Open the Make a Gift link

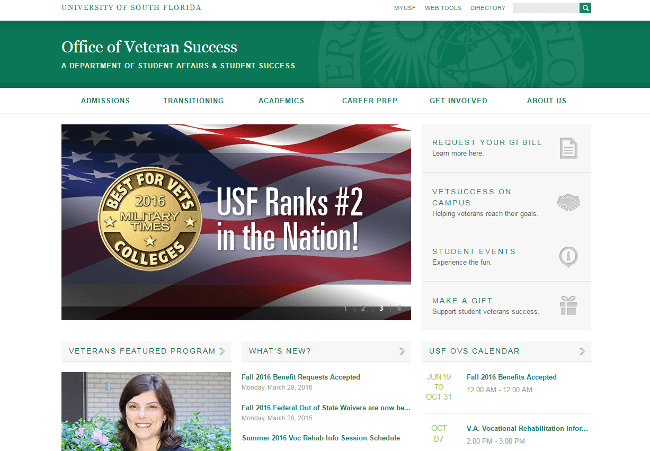click(462, 301)
